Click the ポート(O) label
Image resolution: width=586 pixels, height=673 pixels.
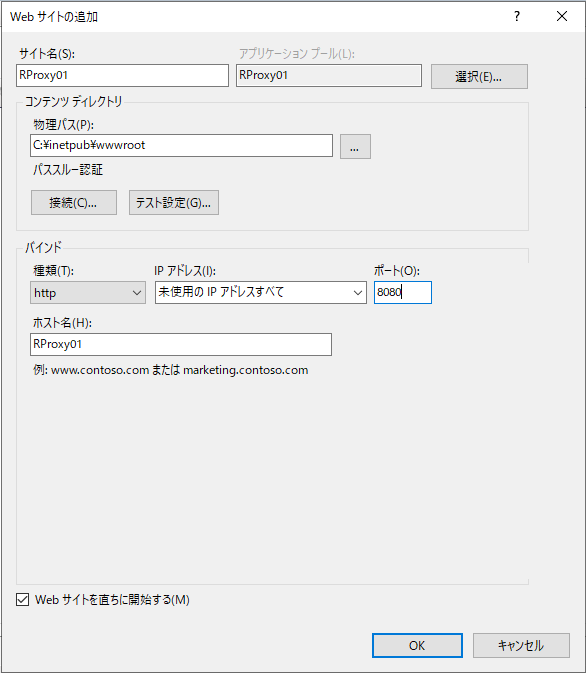coord(397,271)
